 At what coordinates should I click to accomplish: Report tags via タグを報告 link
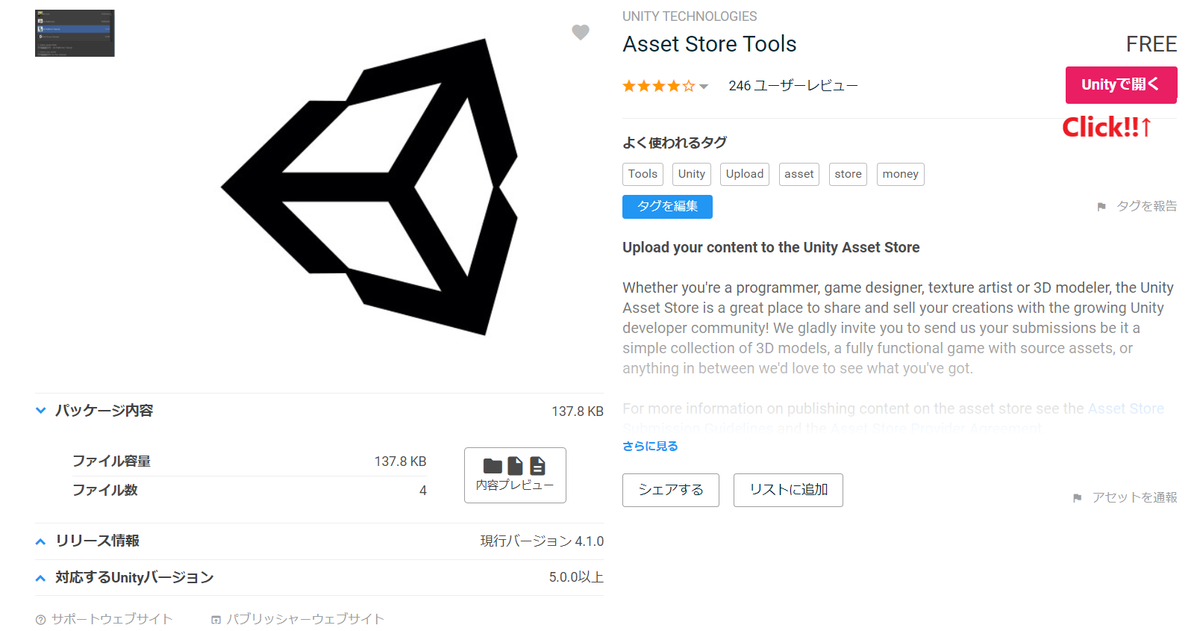click(1147, 207)
